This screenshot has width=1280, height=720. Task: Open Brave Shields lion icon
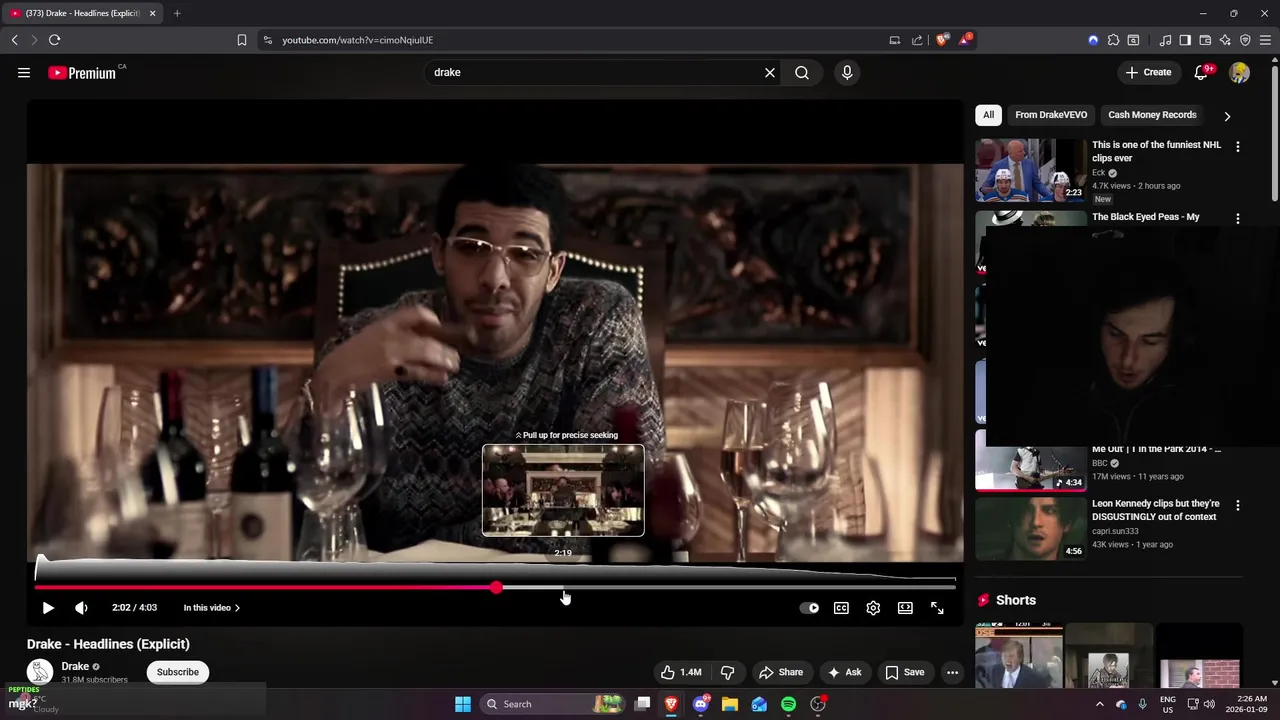942,40
